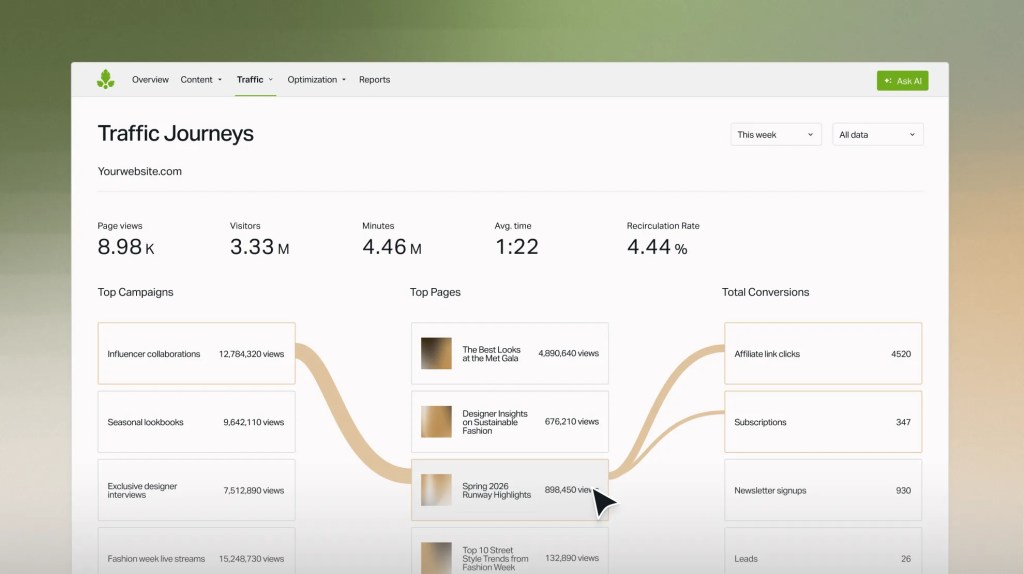
Task: Click the Page views 8.98 K metric
Action: click(x=126, y=240)
